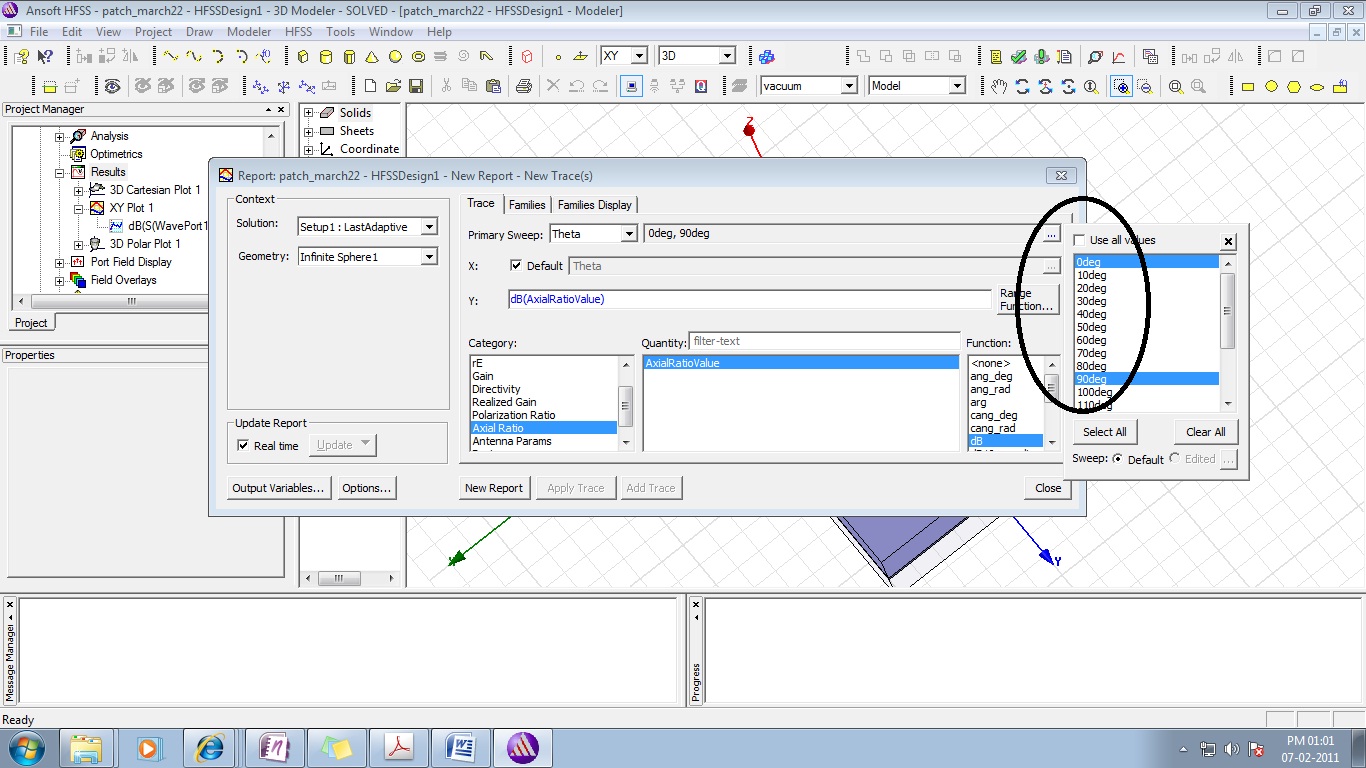The width and height of the screenshot is (1366, 768).
Task: Click the Print icon in toolbar
Action: [x=522, y=87]
